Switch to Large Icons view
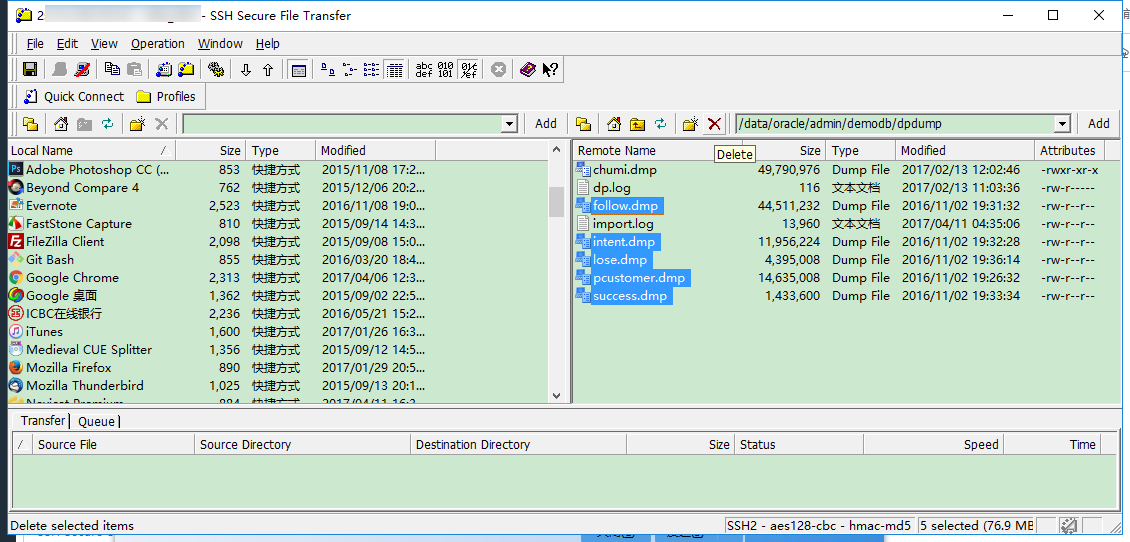 pos(327,70)
